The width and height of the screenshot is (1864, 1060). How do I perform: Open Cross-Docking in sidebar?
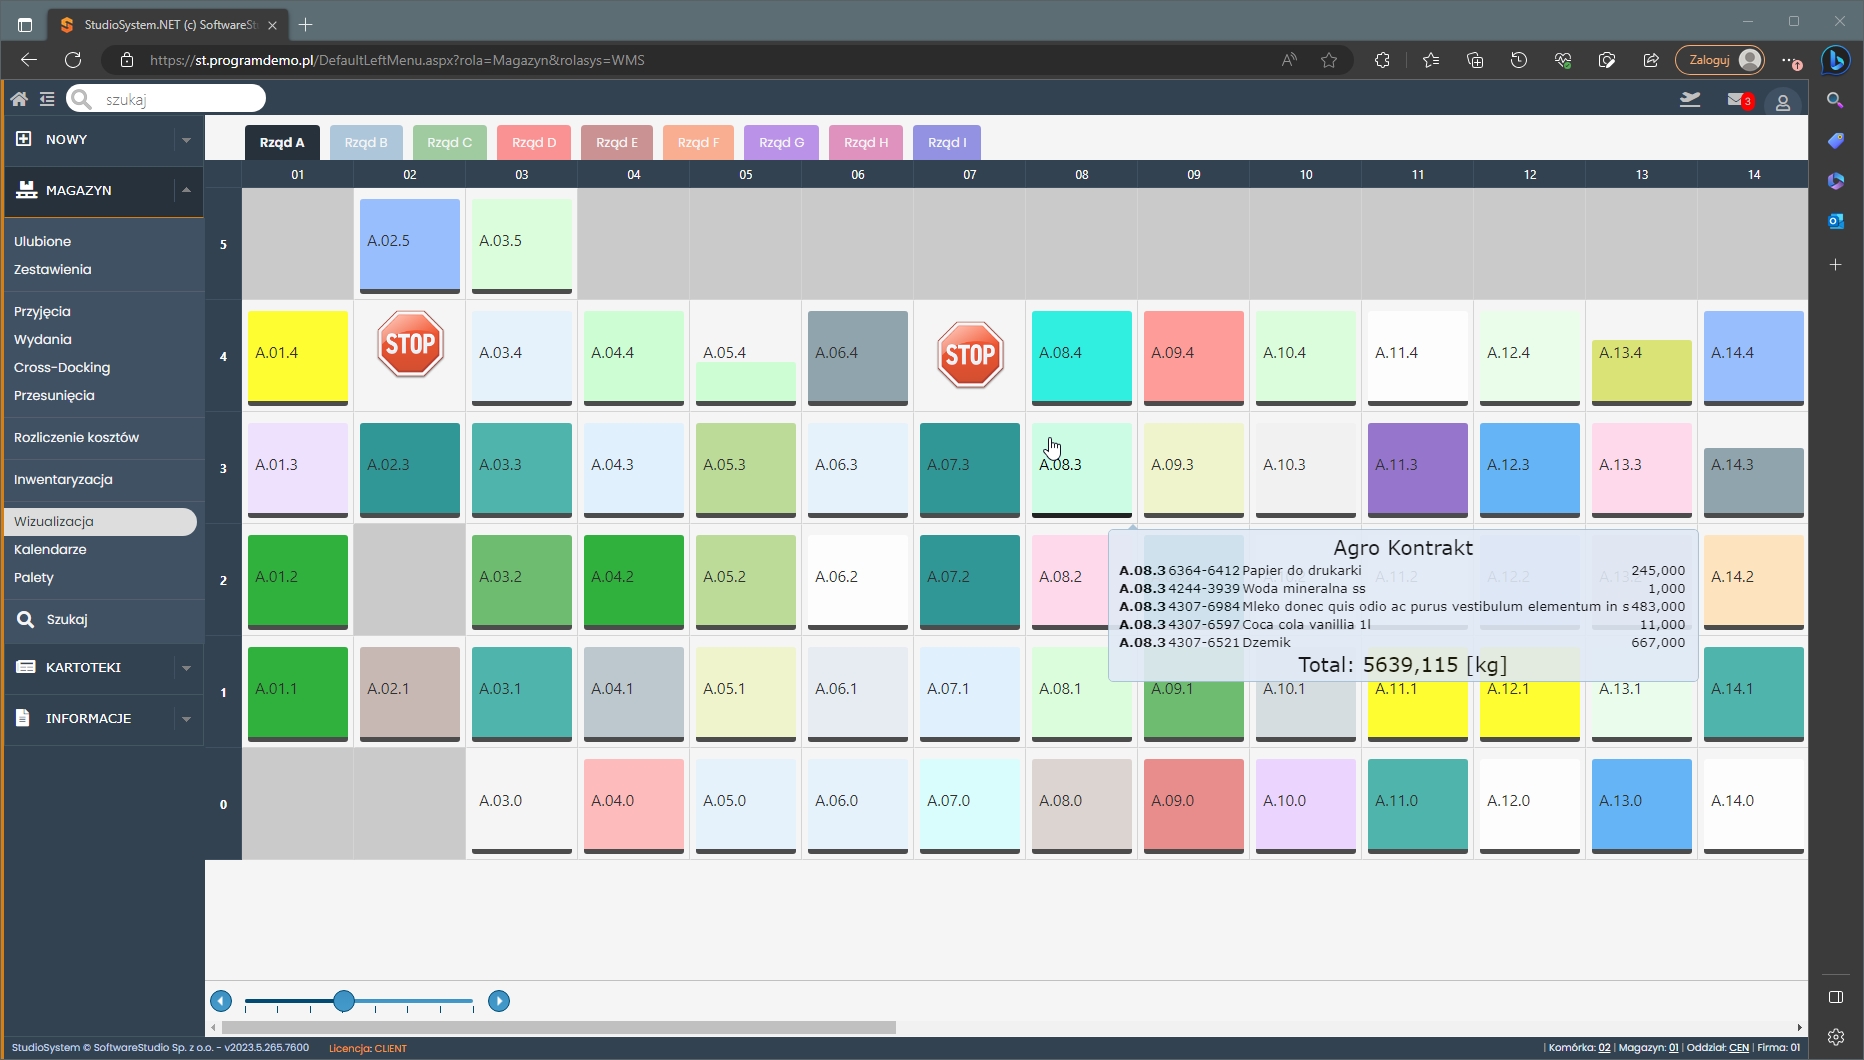pos(62,368)
